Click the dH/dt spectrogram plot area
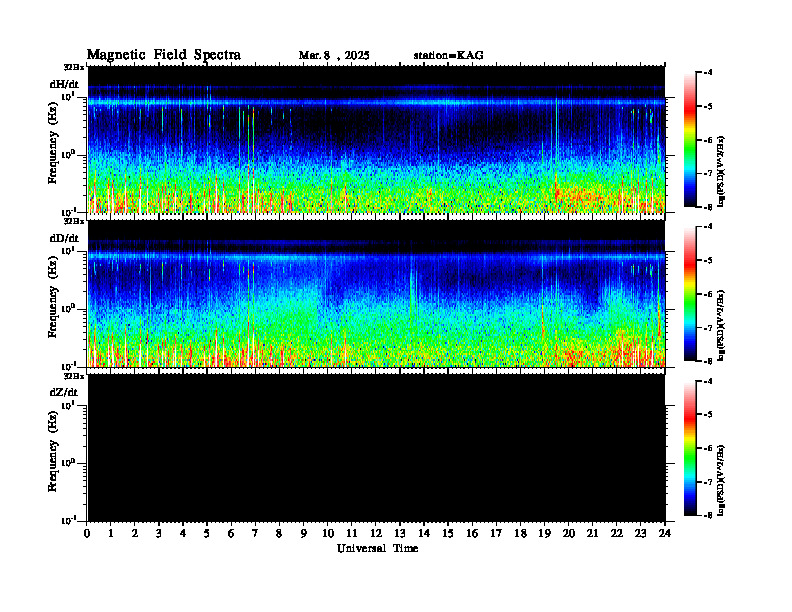792x612 pixels. pyautogui.click(x=376, y=139)
